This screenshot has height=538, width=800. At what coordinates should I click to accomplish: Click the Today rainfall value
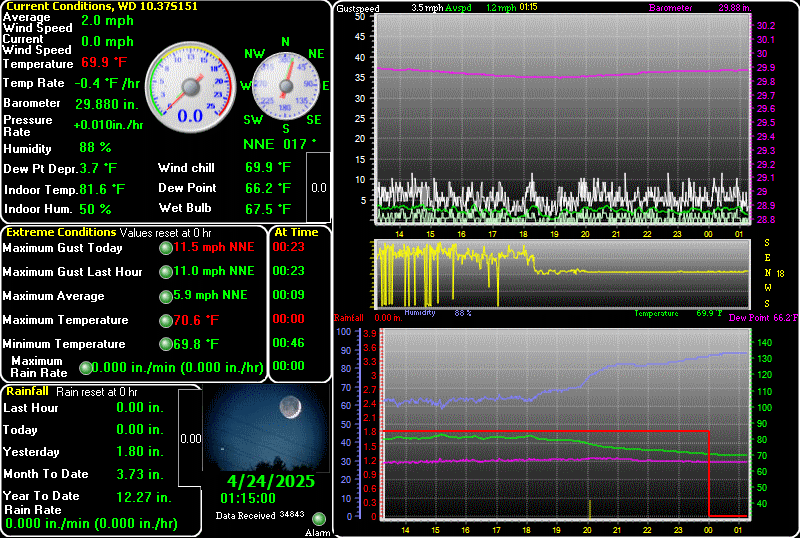tap(140, 429)
